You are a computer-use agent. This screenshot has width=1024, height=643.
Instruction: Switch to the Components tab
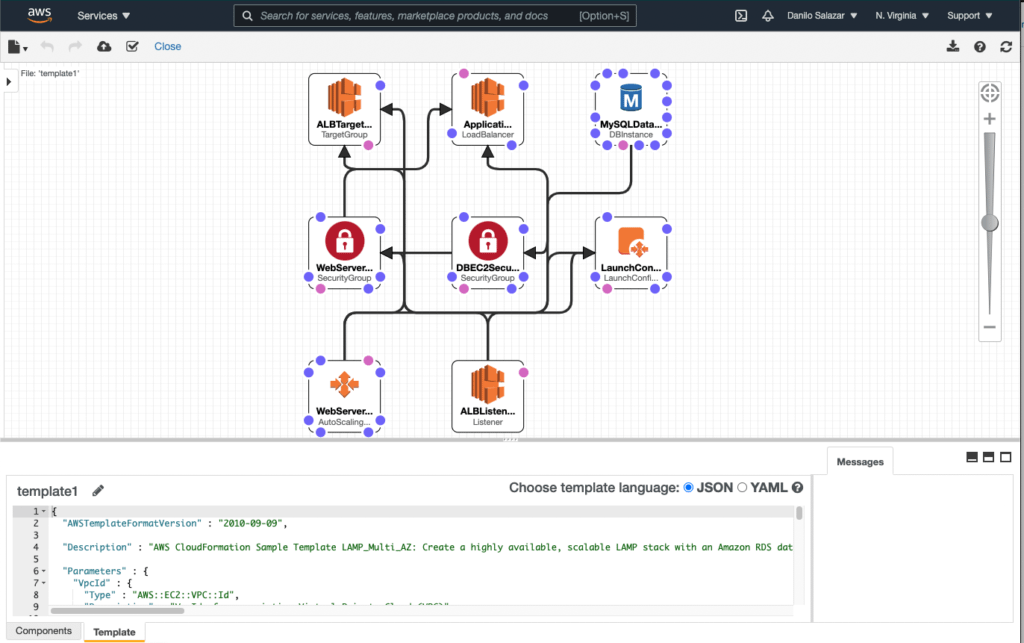coord(44,631)
